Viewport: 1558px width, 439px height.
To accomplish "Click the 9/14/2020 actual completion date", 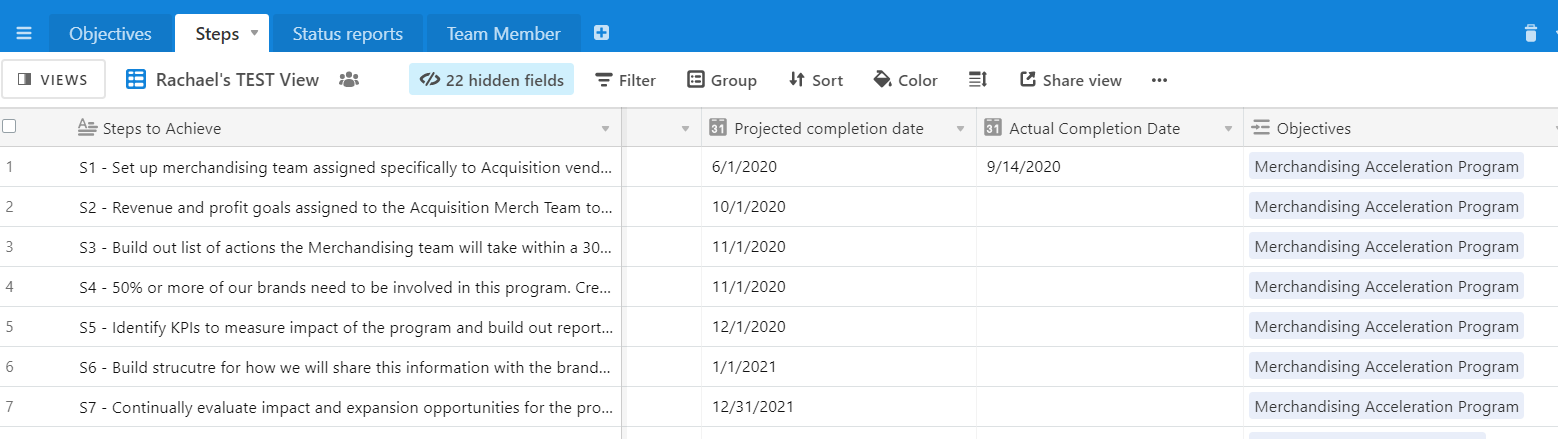I will [1110, 167].
